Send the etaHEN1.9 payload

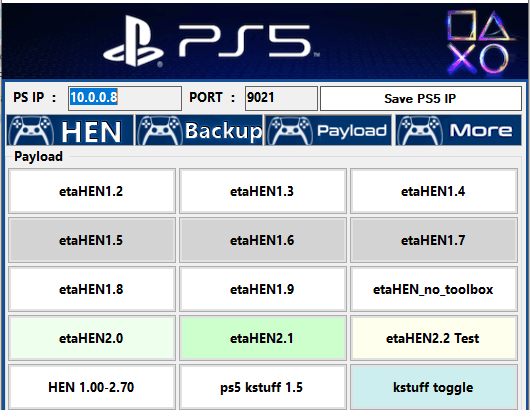coord(263,289)
